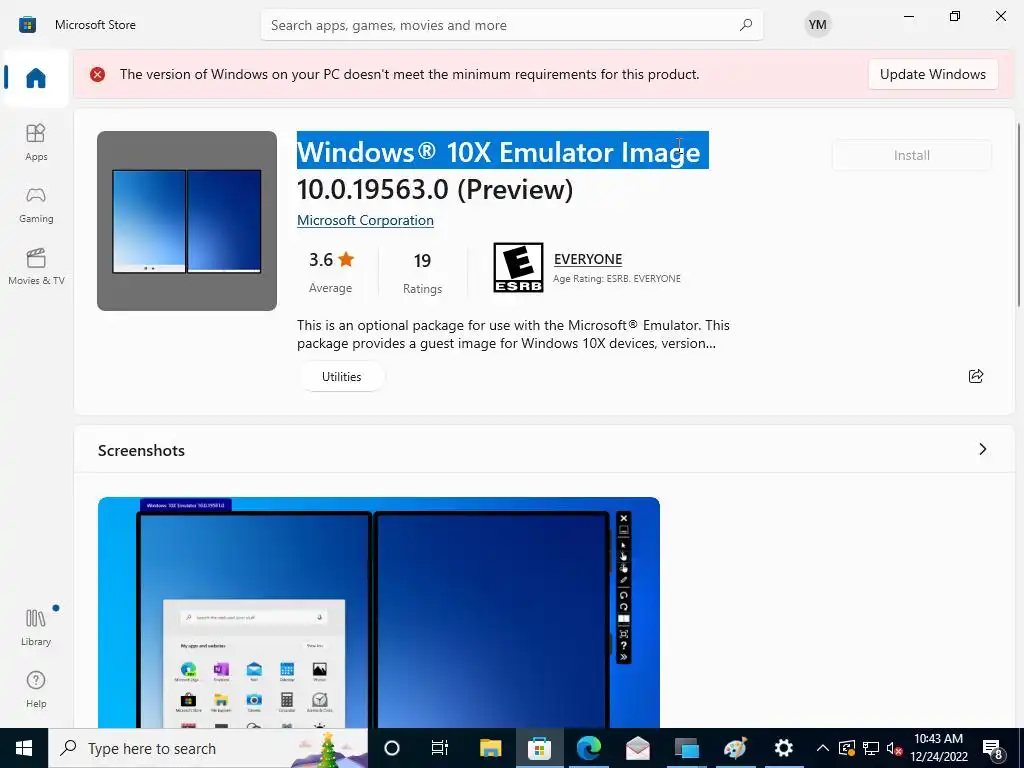Open Task View on taskbar
Screen dimensions: 1024x768
tap(440, 748)
